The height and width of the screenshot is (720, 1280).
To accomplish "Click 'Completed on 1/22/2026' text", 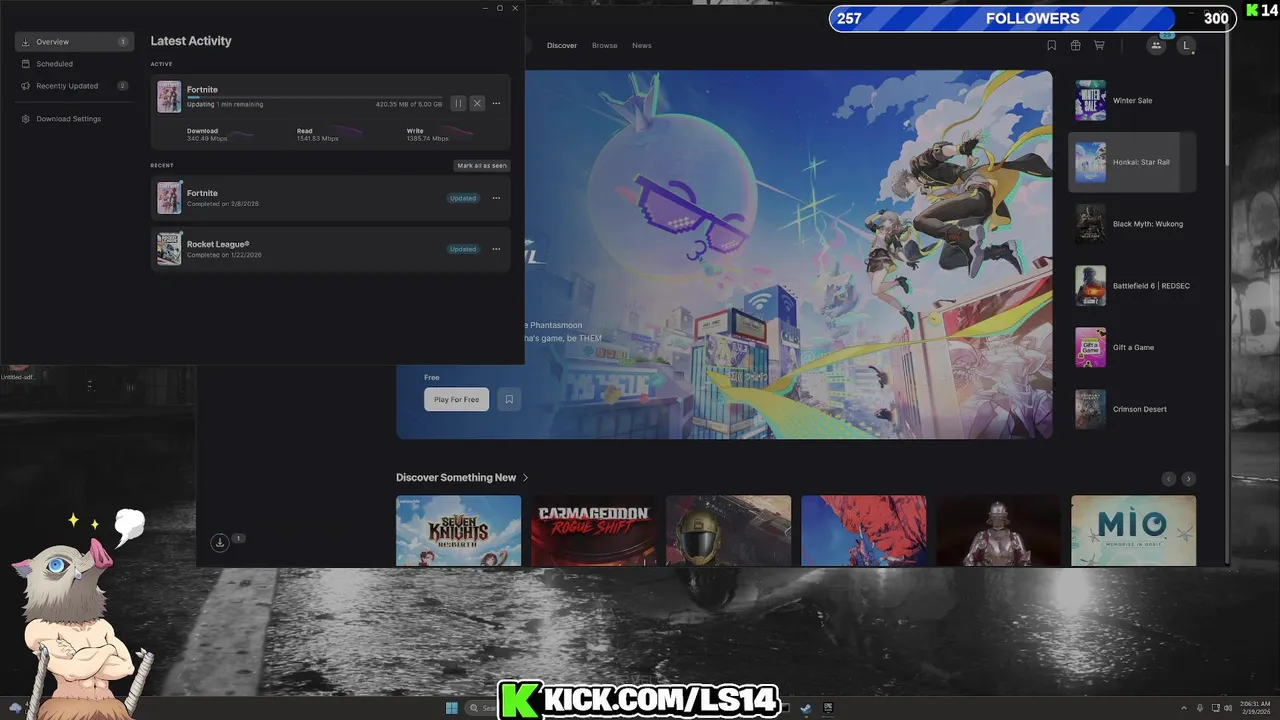I will click(224, 255).
